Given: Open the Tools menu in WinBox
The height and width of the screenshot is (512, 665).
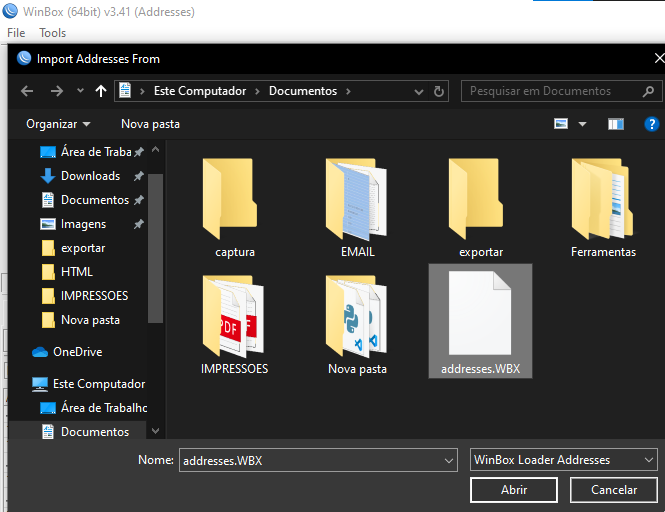Looking at the screenshot, I should coord(53,33).
